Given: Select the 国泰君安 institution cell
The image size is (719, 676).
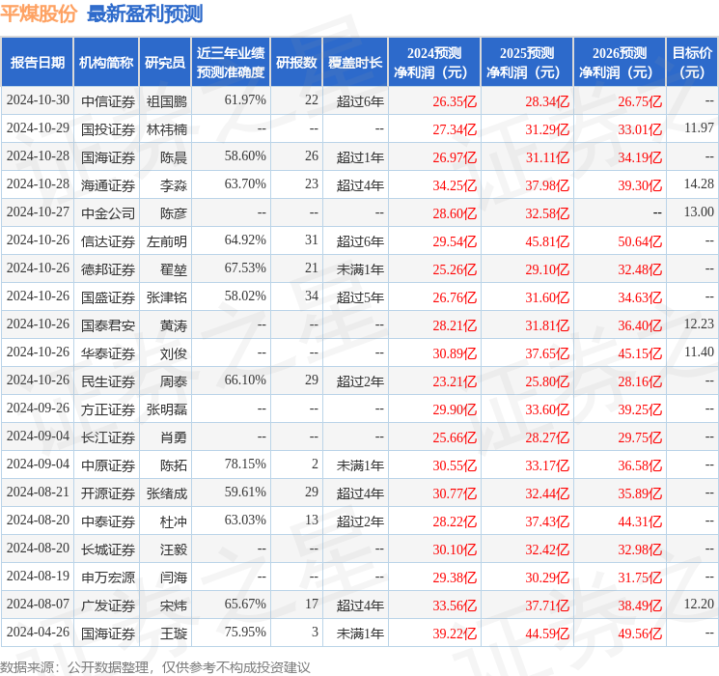Looking at the screenshot, I should (108, 325).
